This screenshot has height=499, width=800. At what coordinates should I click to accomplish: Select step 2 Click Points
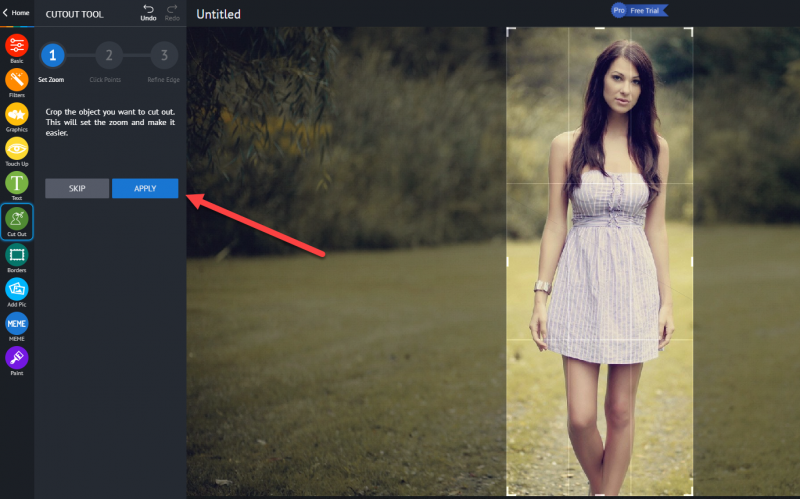pyautogui.click(x=109, y=55)
